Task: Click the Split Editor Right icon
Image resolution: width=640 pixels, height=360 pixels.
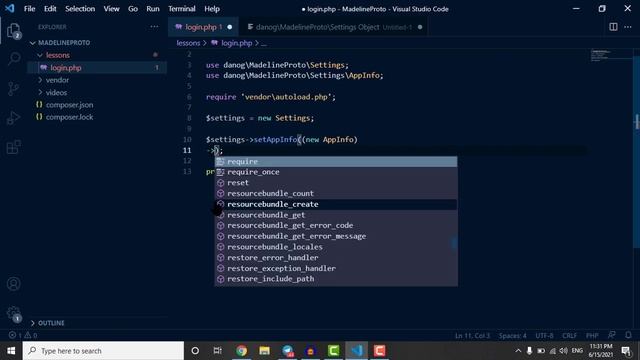Action: pos(613,27)
